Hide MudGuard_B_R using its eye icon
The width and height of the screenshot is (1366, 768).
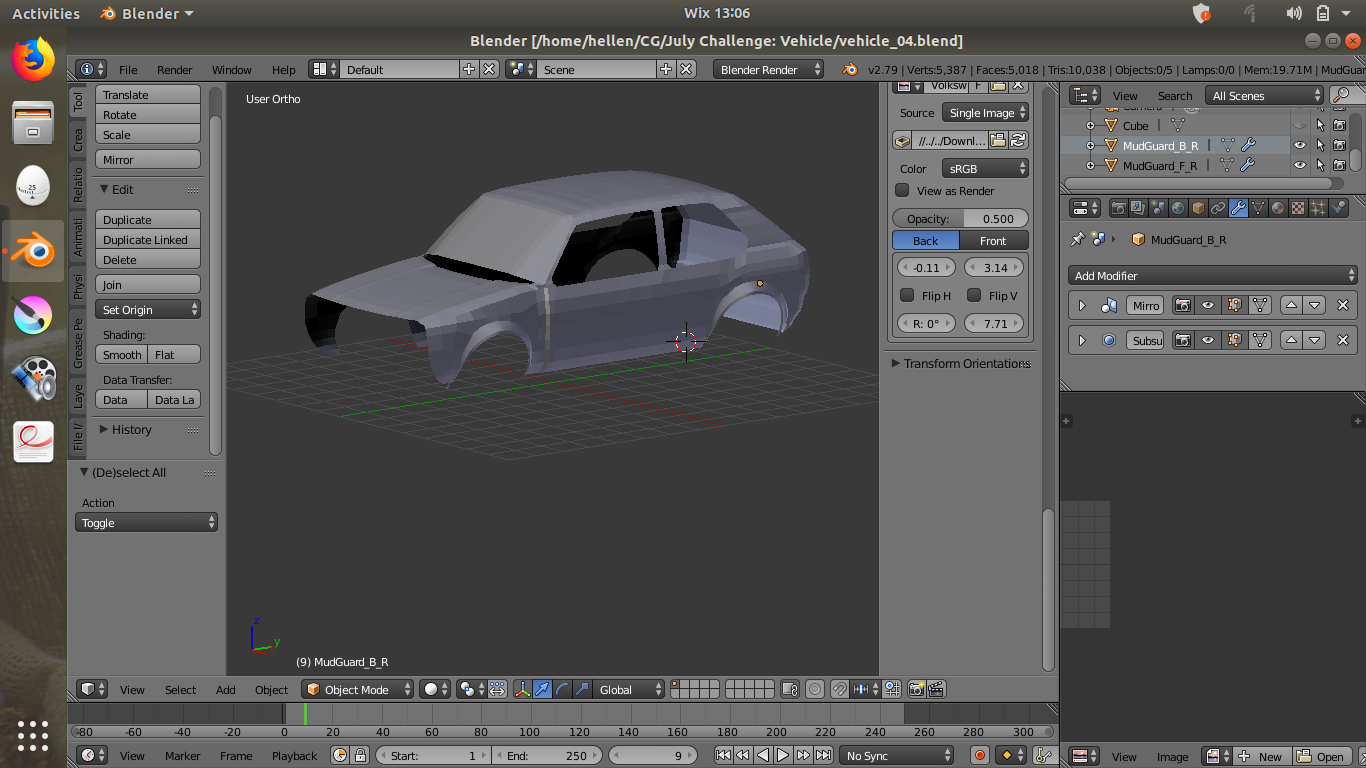pos(1300,146)
